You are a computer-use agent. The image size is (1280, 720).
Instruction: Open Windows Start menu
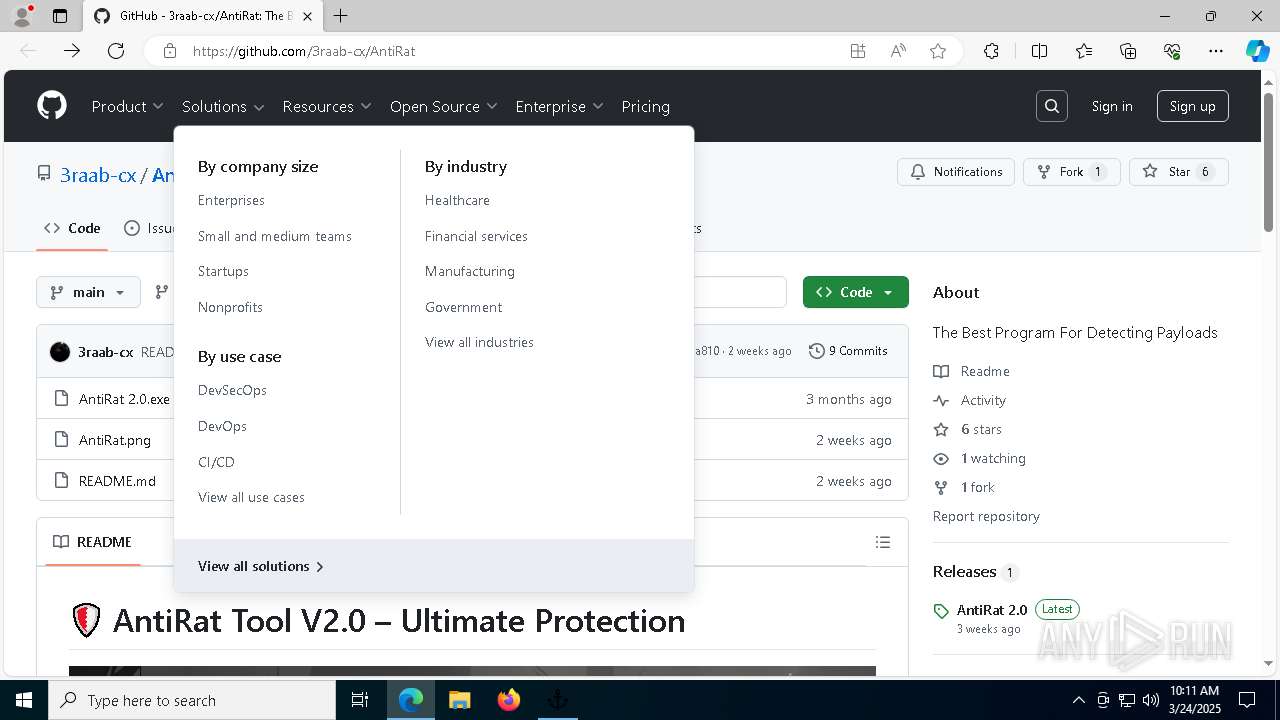tap(24, 700)
